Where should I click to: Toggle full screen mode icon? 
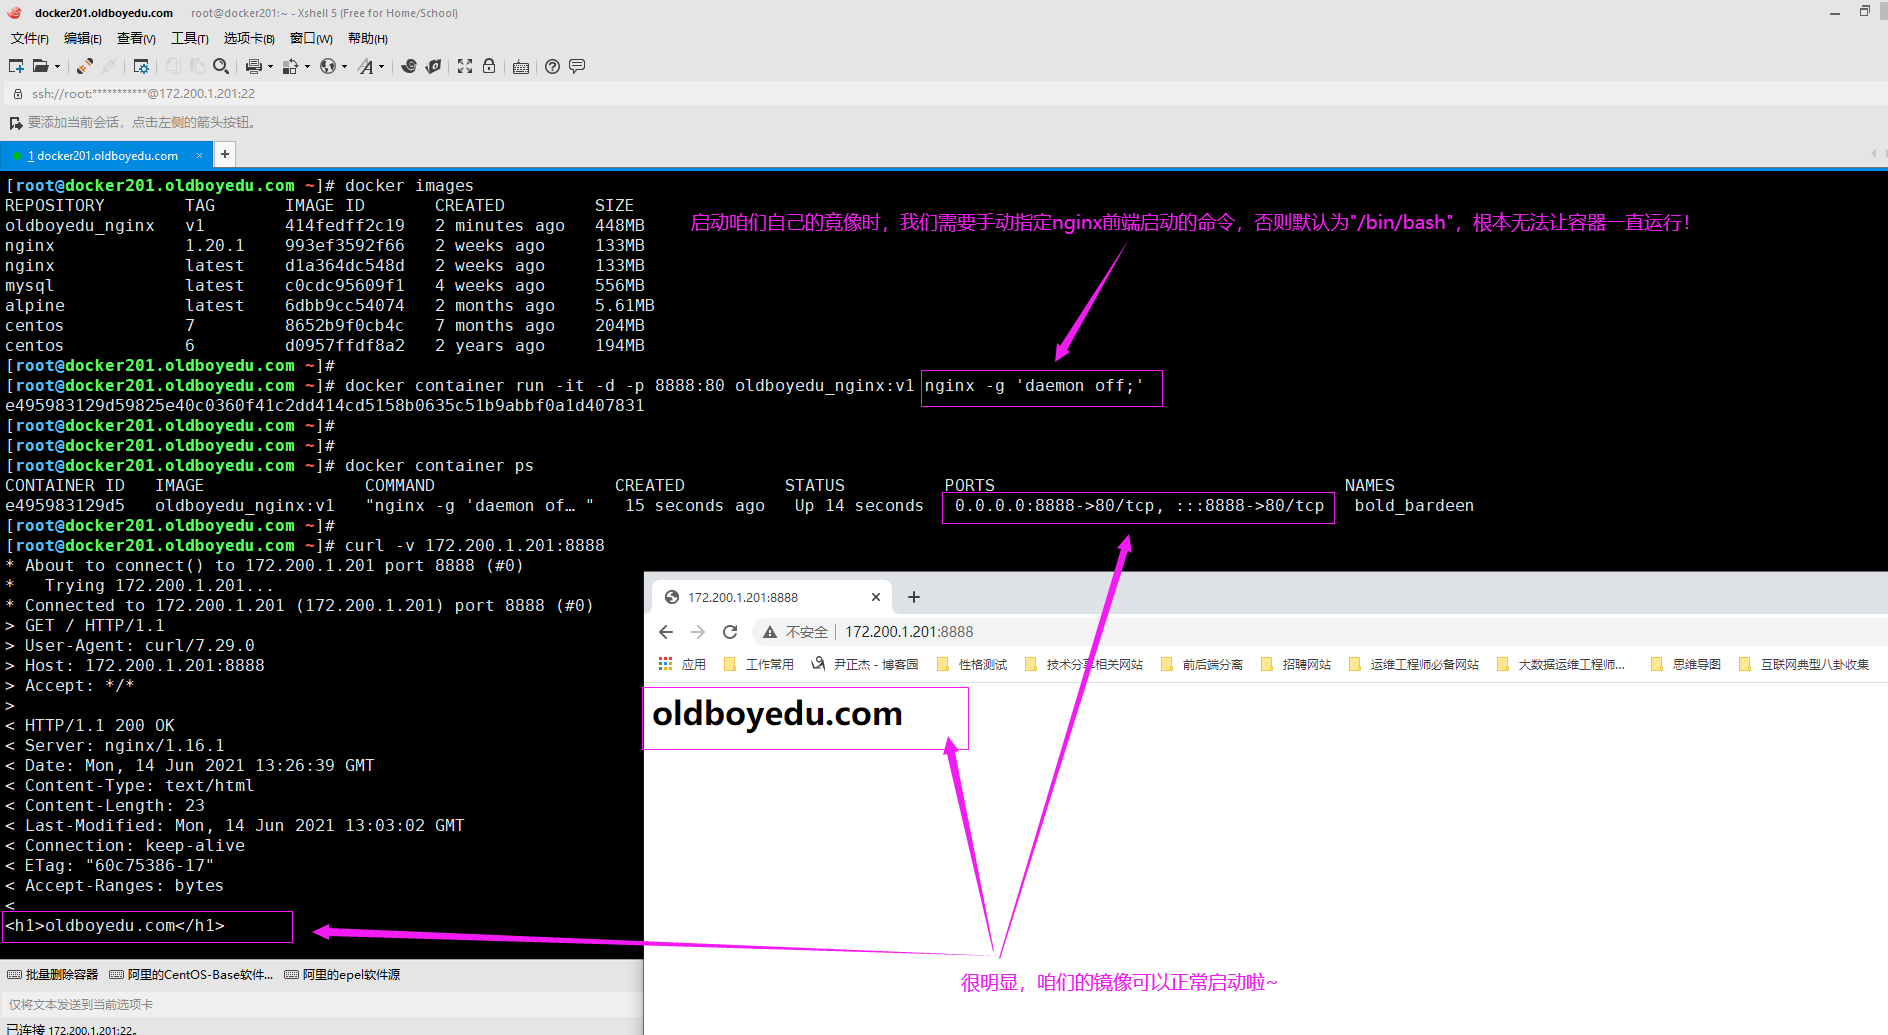tap(465, 66)
